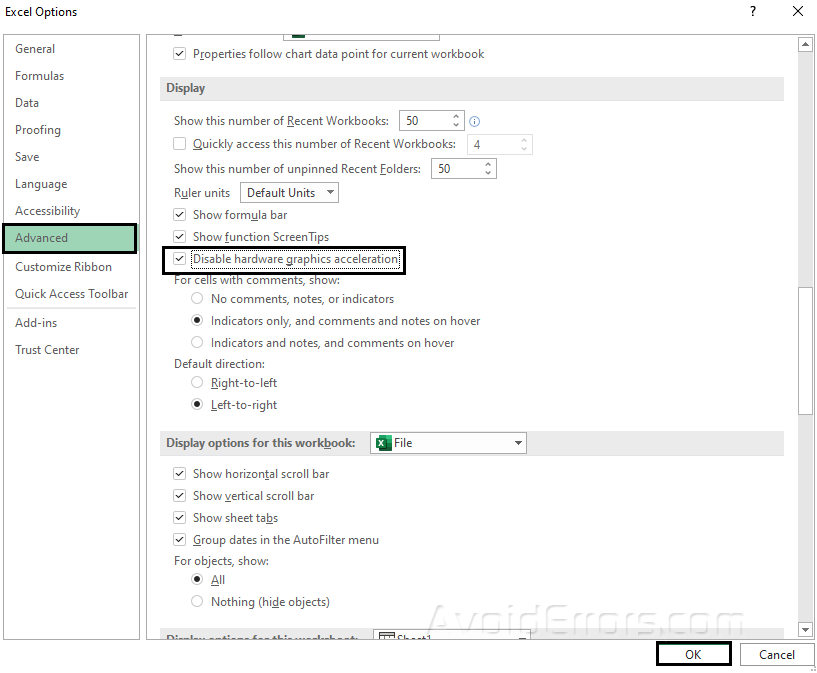Click the Excel file icon in workbook dropdown
Screen dimensions: 817x673
382,443
